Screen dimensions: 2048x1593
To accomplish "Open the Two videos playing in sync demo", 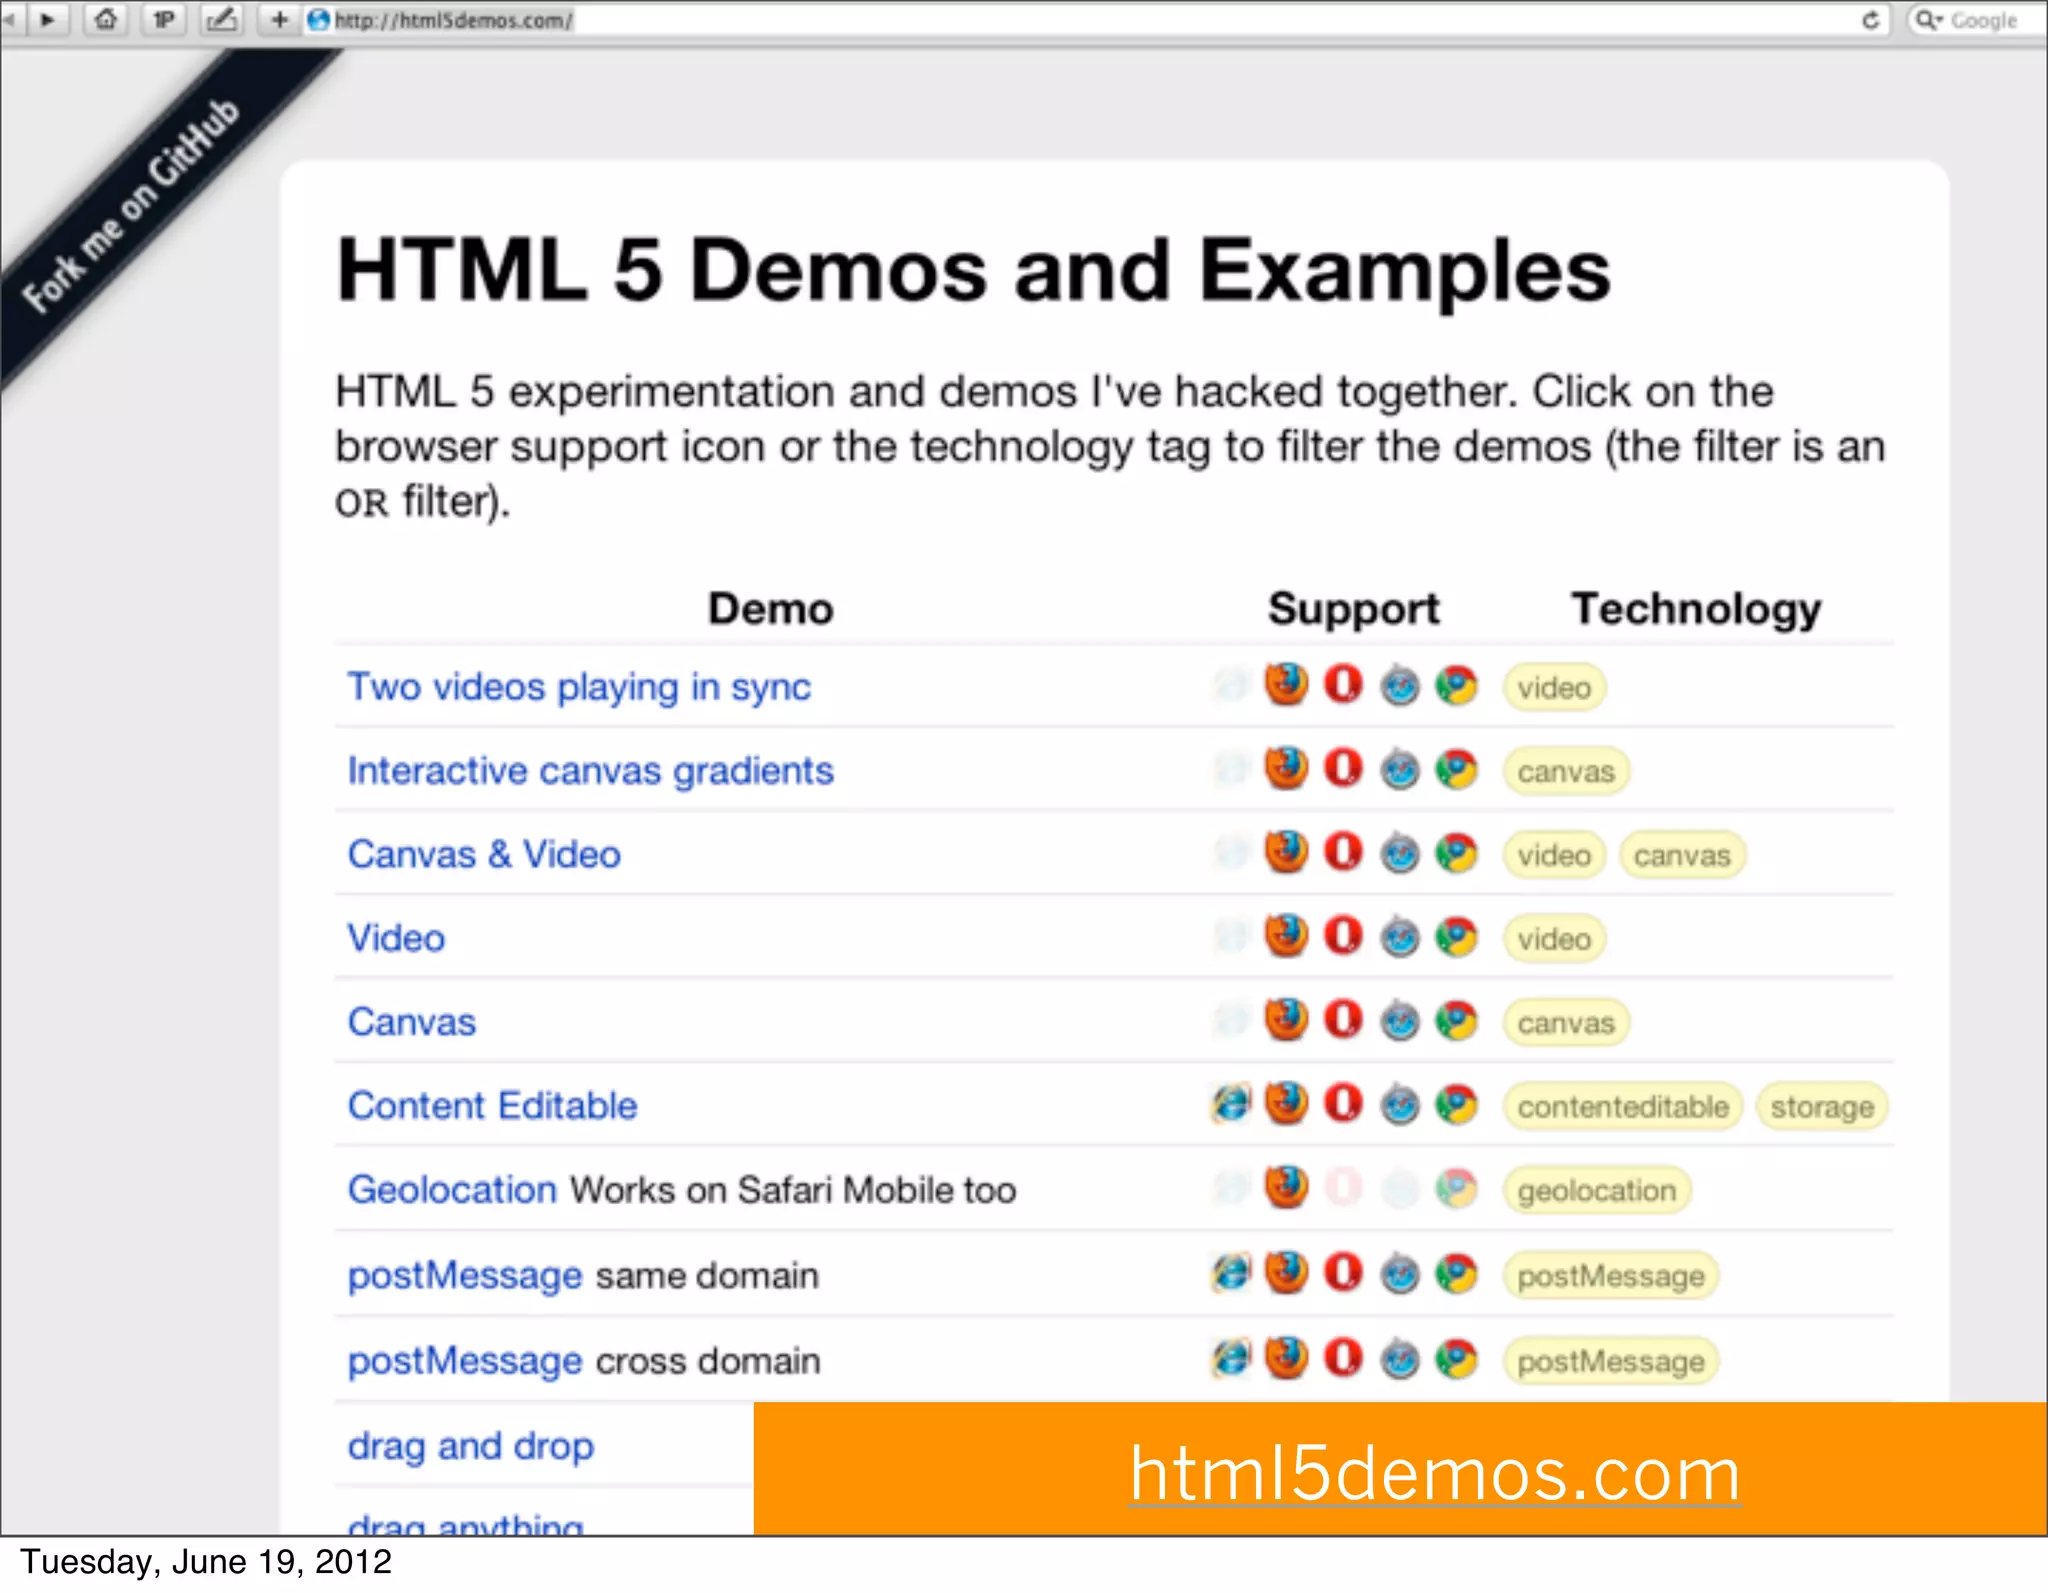I will pyautogui.click(x=578, y=687).
